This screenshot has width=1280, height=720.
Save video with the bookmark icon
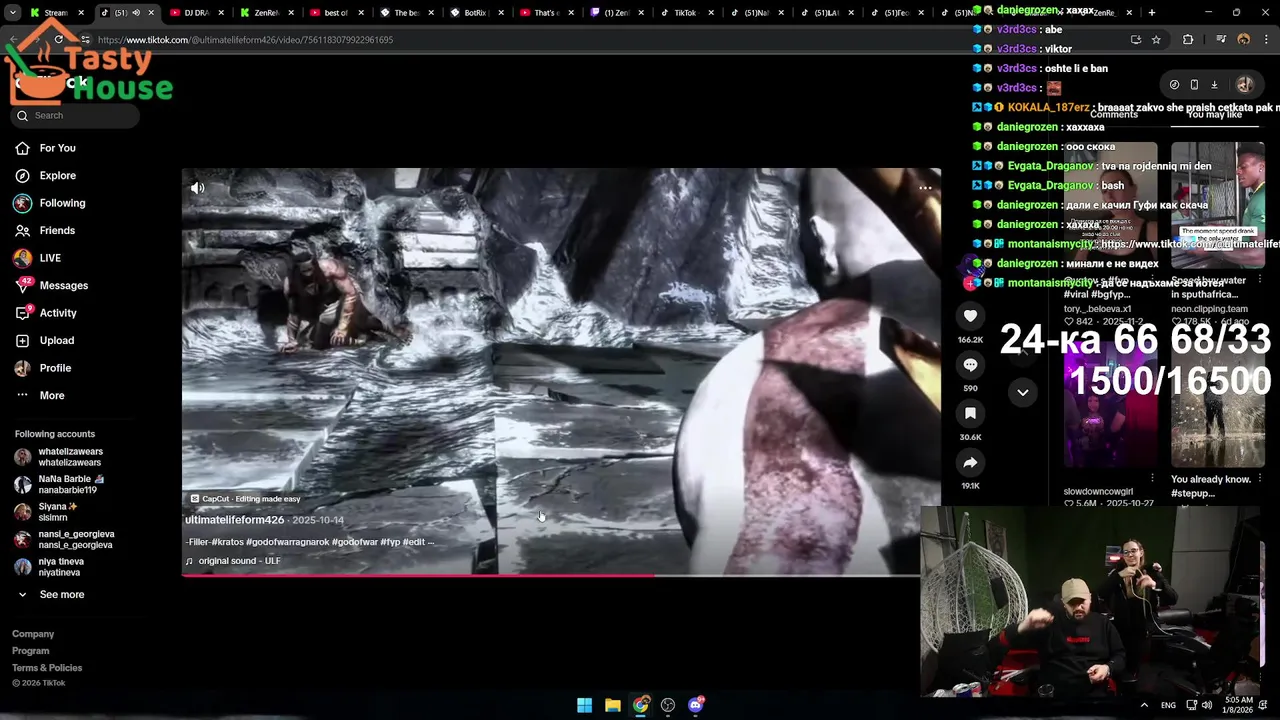coord(970,413)
